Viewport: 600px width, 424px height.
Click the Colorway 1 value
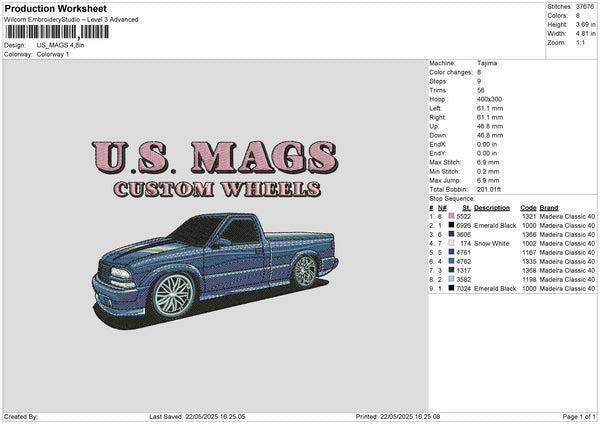click(x=53, y=54)
